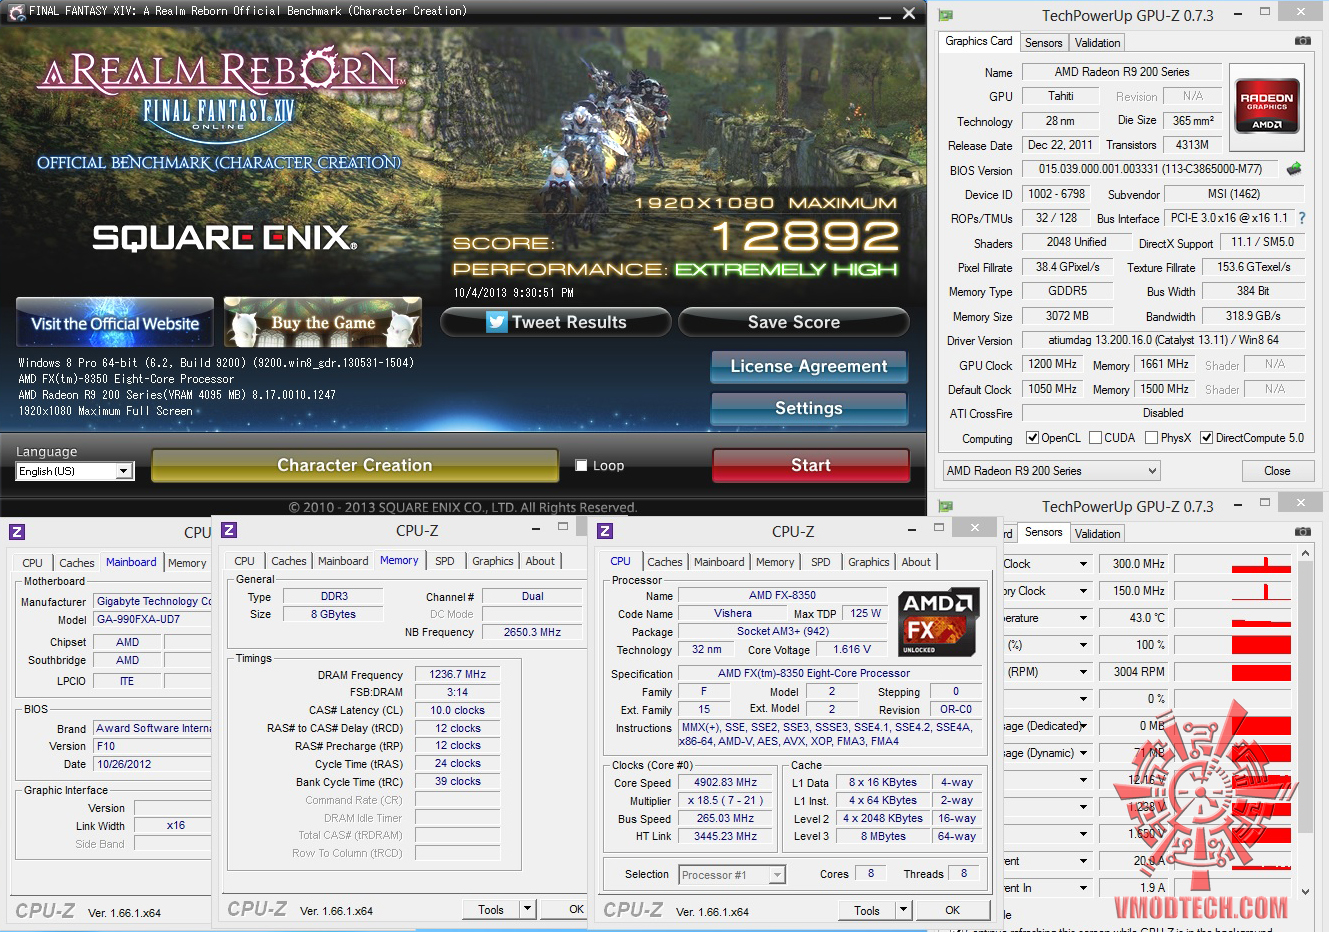1329x932 pixels.
Task: Click the "GA-990FXA-UD7" mainboard model value
Action: [153, 619]
